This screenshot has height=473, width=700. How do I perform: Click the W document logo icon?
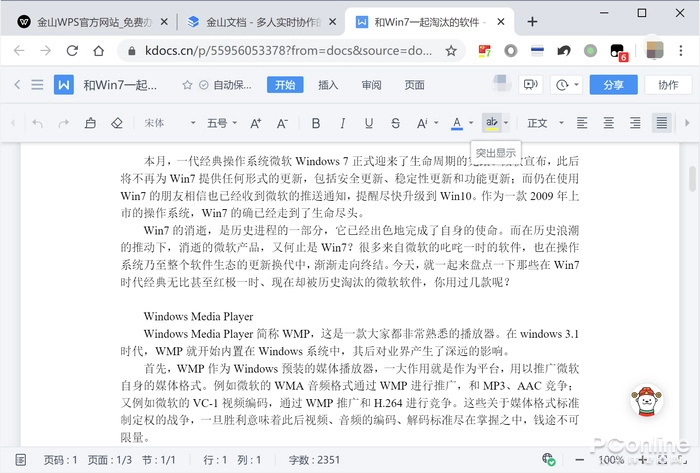(x=64, y=85)
